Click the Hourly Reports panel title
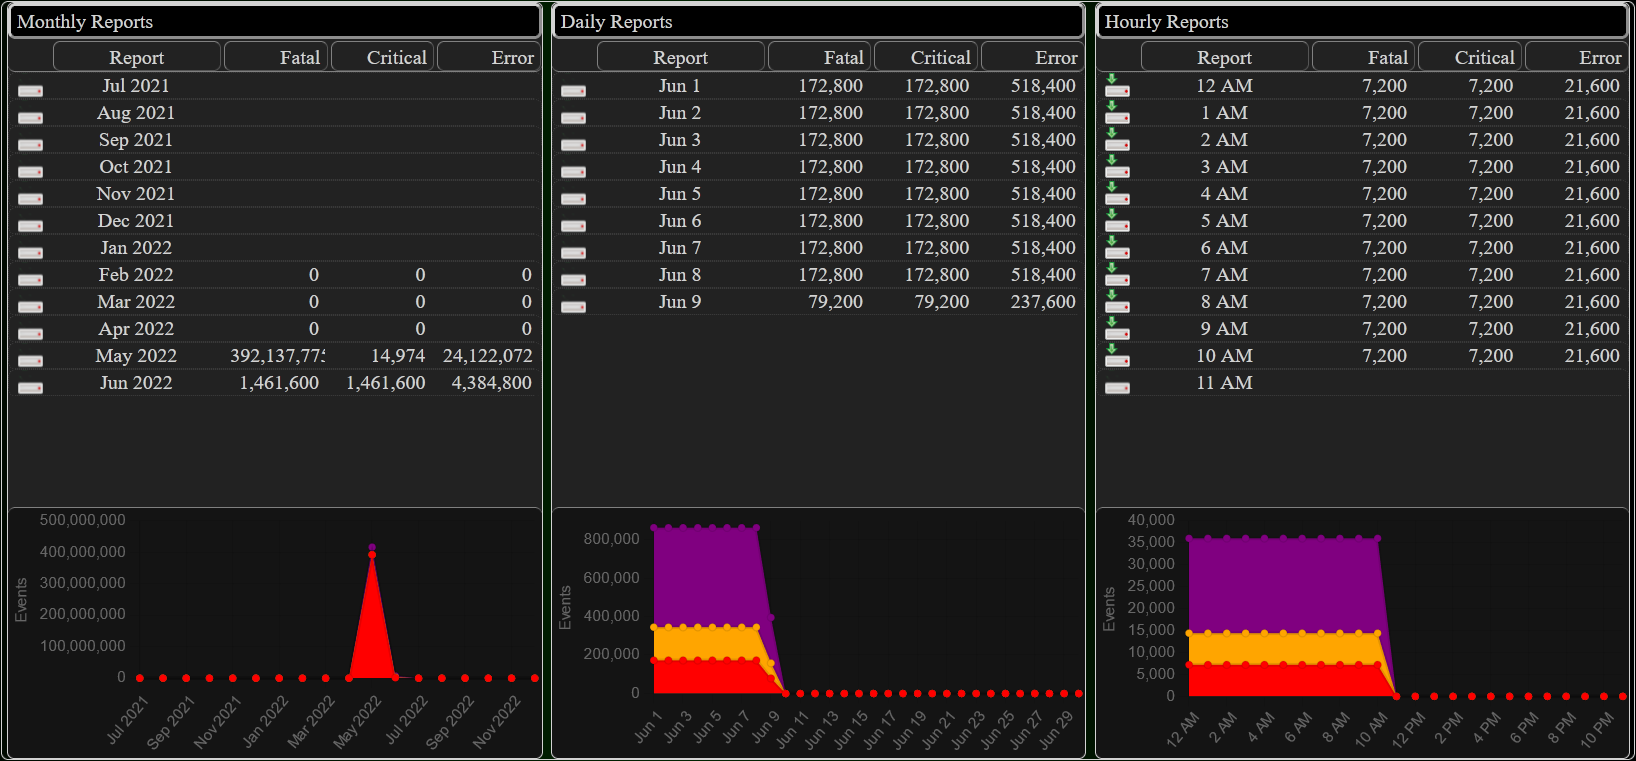1636x761 pixels. 1166,22
